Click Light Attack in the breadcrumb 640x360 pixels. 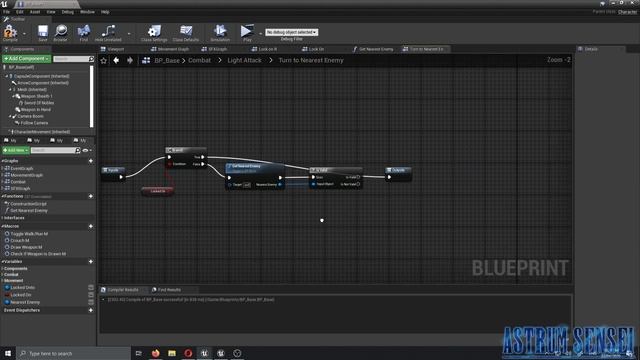click(x=244, y=60)
